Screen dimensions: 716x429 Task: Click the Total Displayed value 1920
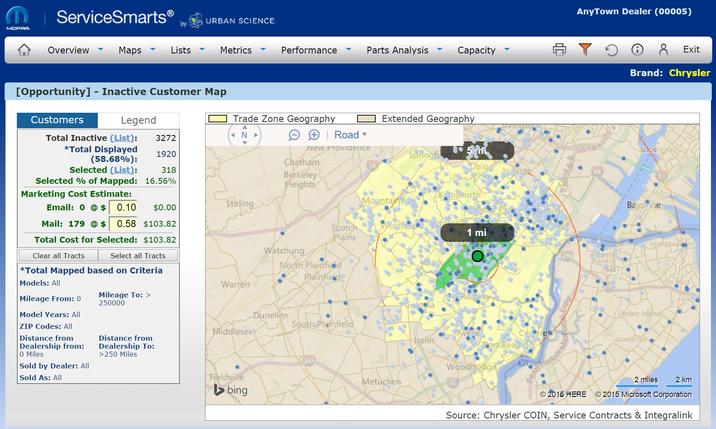point(166,154)
